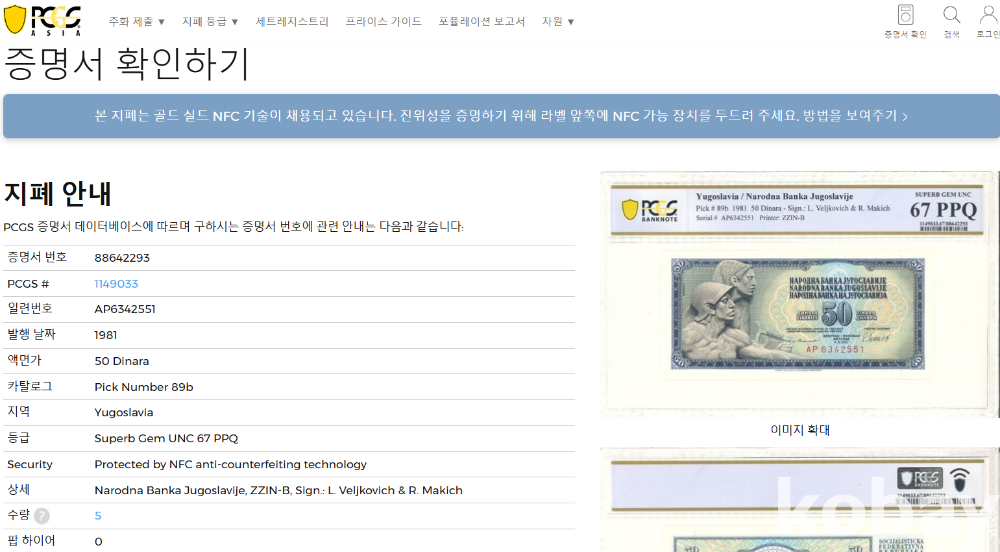Select the 50 Dinara denomination value
Viewport: 1000px width, 552px height.
click(122, 361)
